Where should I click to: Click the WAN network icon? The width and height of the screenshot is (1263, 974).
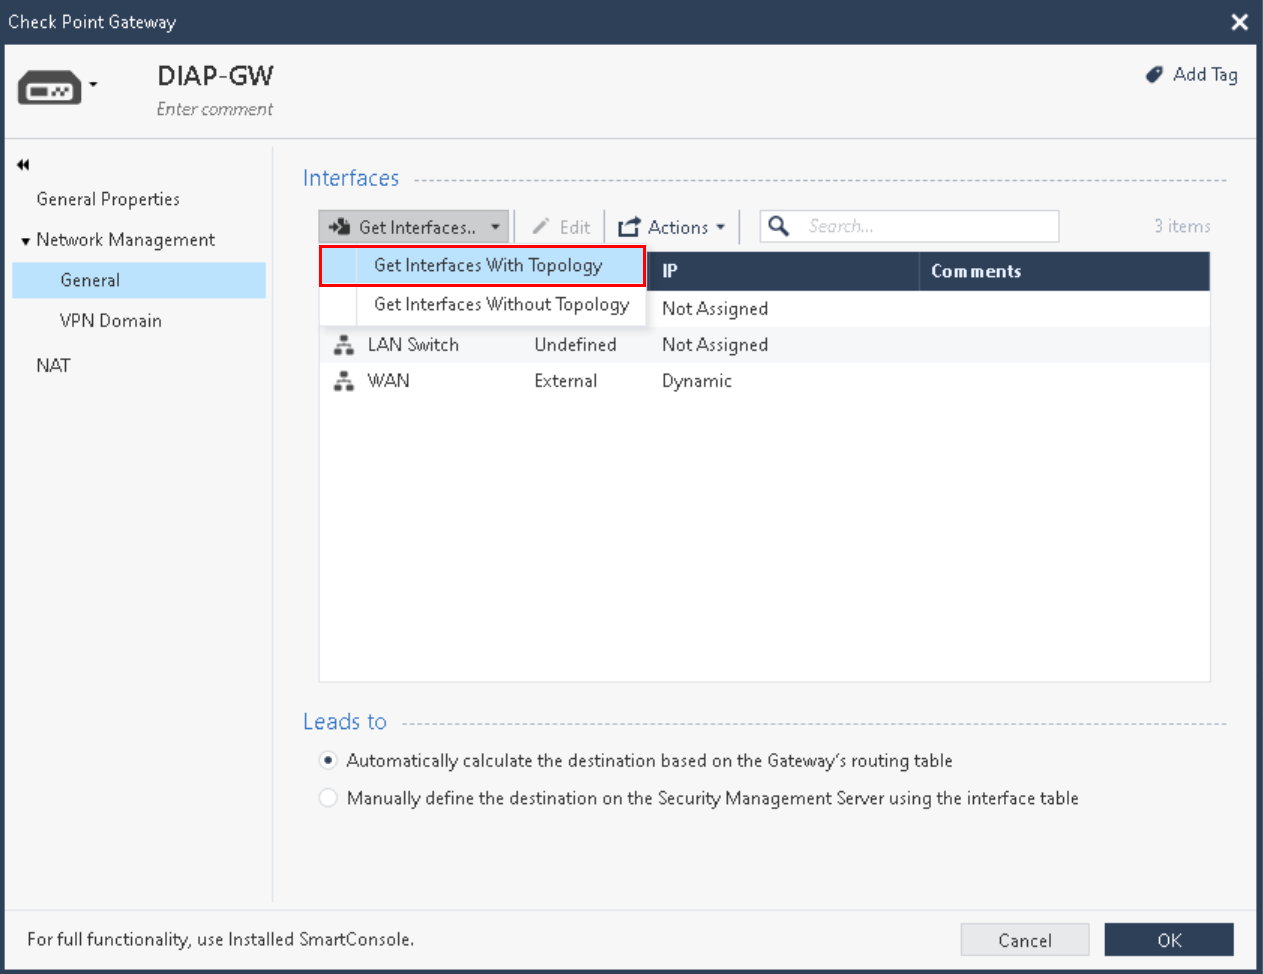344,381
